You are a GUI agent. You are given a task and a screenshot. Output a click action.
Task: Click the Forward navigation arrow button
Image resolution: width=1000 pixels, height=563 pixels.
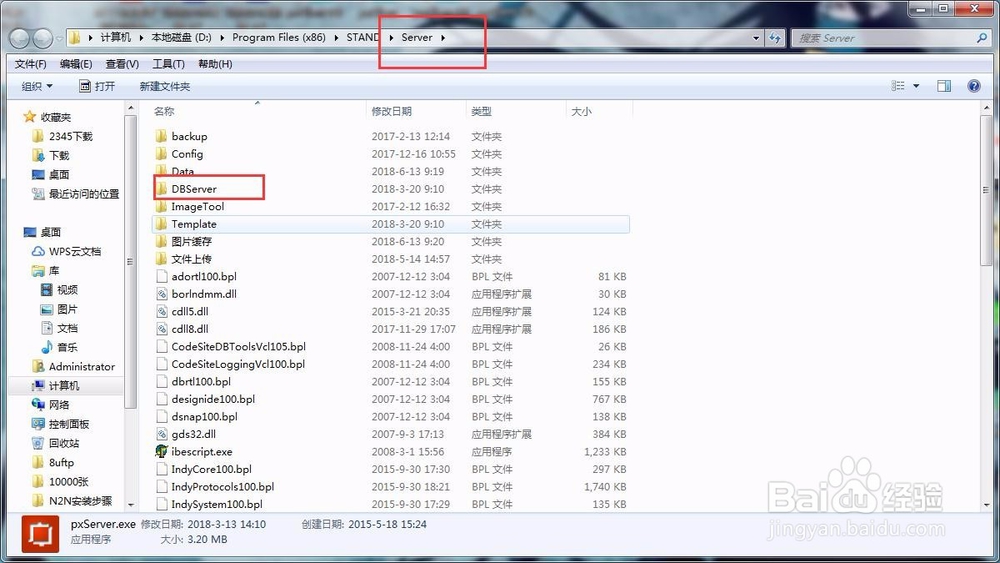(43, 39)
